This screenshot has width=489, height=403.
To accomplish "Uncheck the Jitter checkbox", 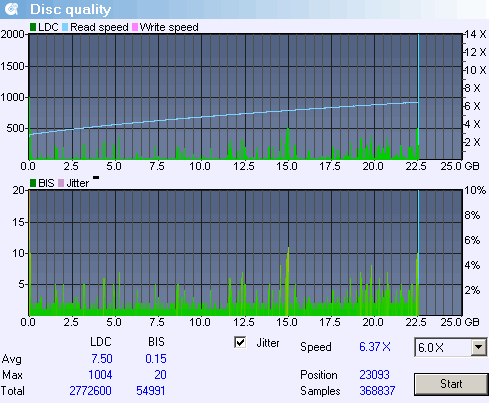I will (x=240, y=342).
